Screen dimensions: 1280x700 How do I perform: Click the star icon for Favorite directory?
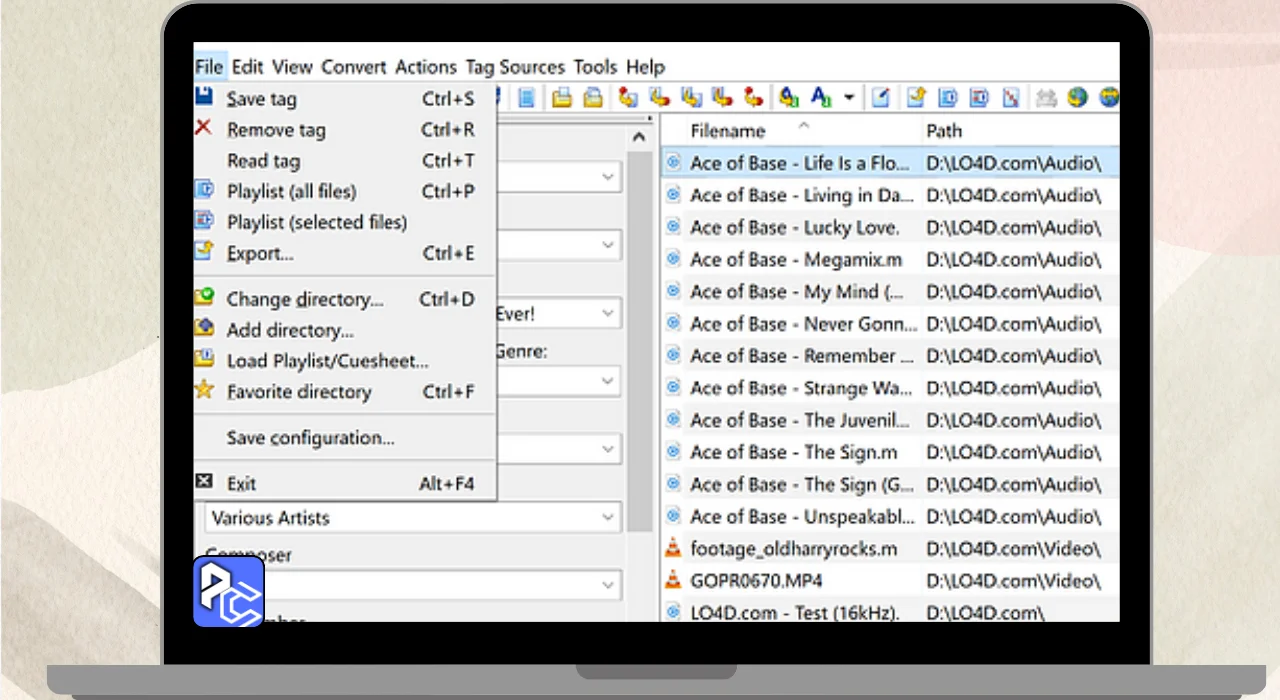coord(204,391)
